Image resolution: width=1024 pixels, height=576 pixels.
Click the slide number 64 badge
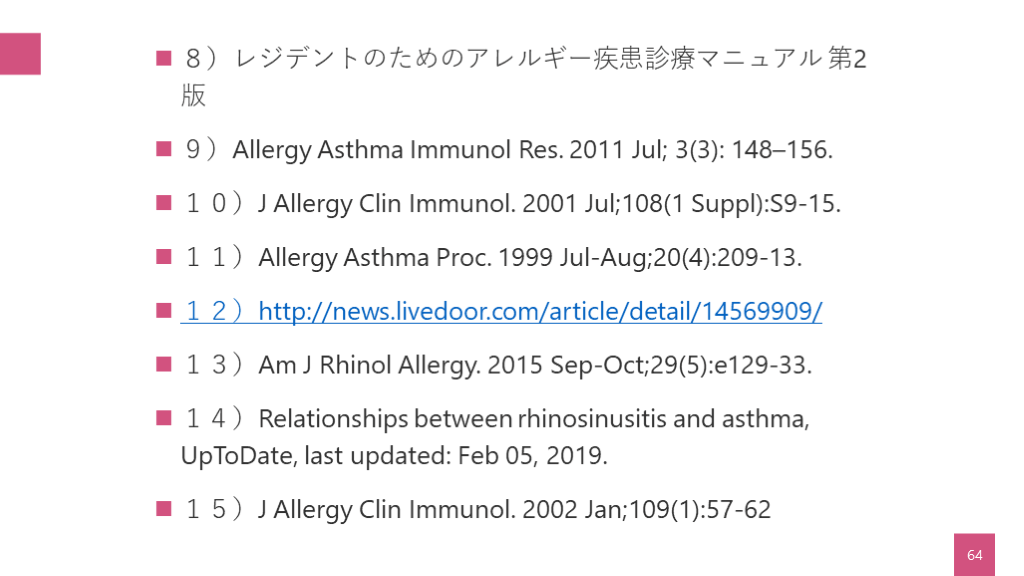point(974,555)
